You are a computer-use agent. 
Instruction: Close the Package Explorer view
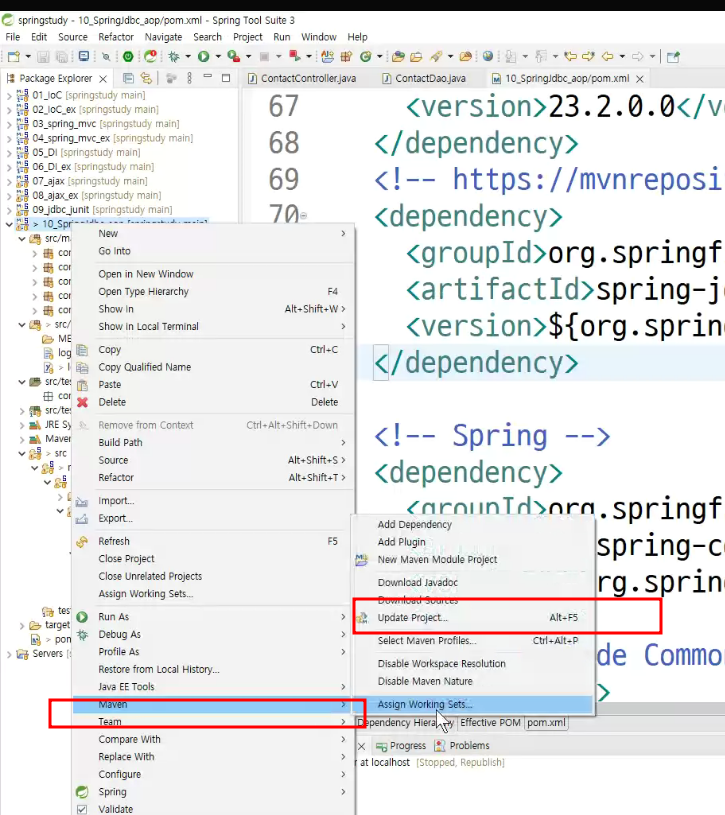click(103, 79)
